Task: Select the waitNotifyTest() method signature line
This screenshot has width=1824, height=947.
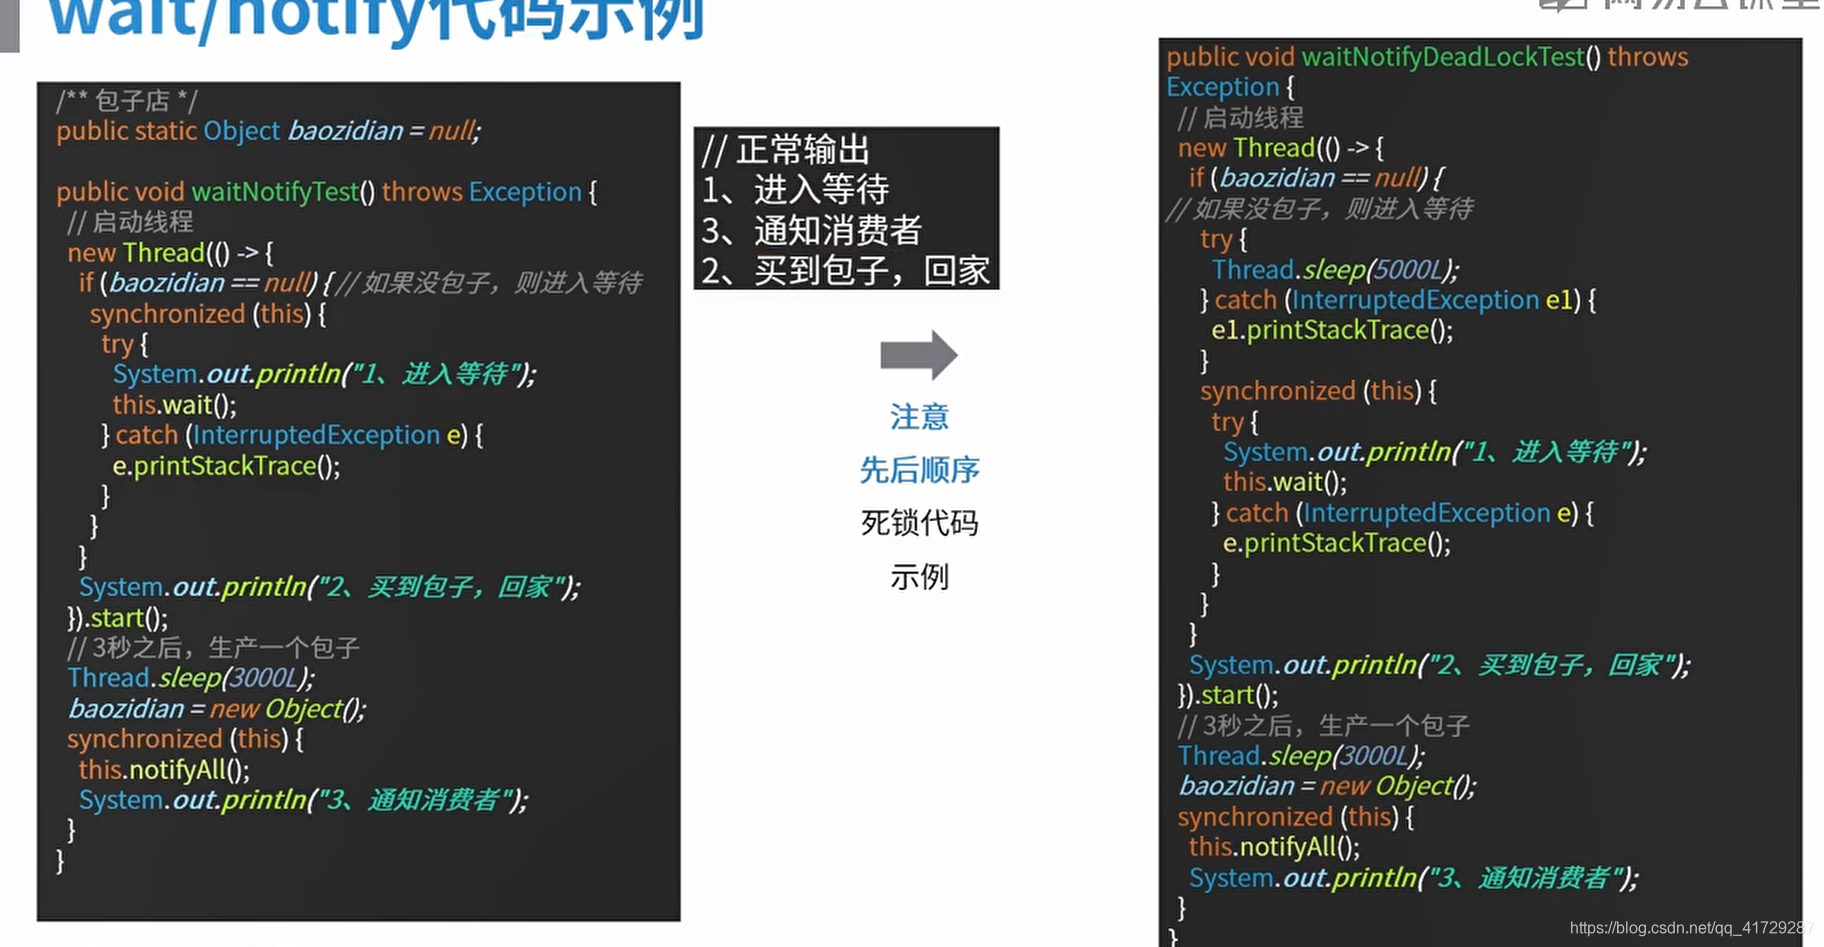Action: (326, 192)
